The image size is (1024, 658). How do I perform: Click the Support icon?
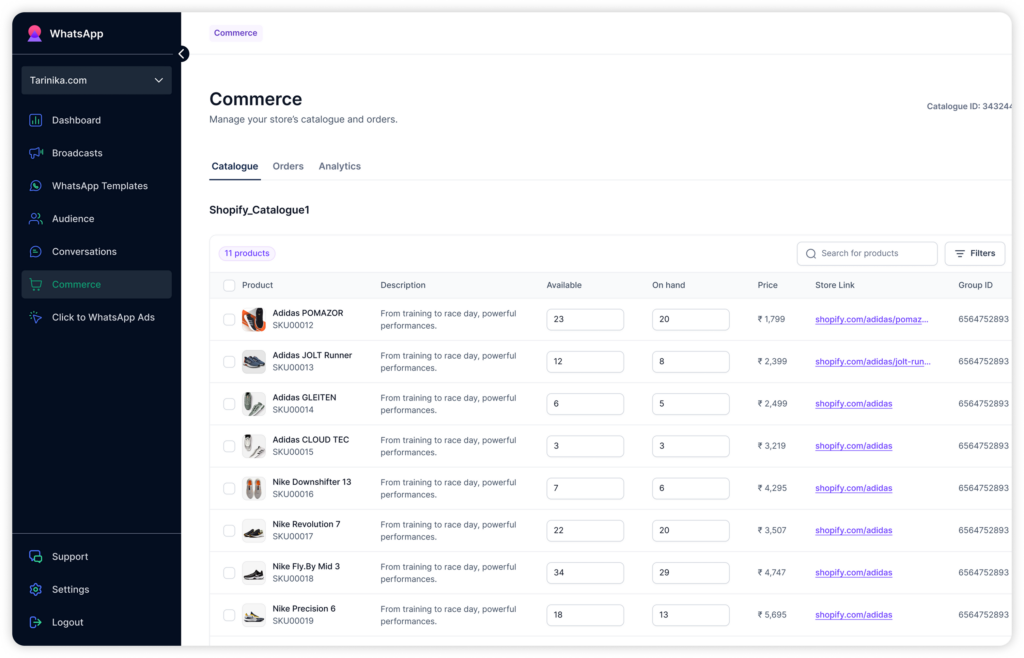(35, 557)
